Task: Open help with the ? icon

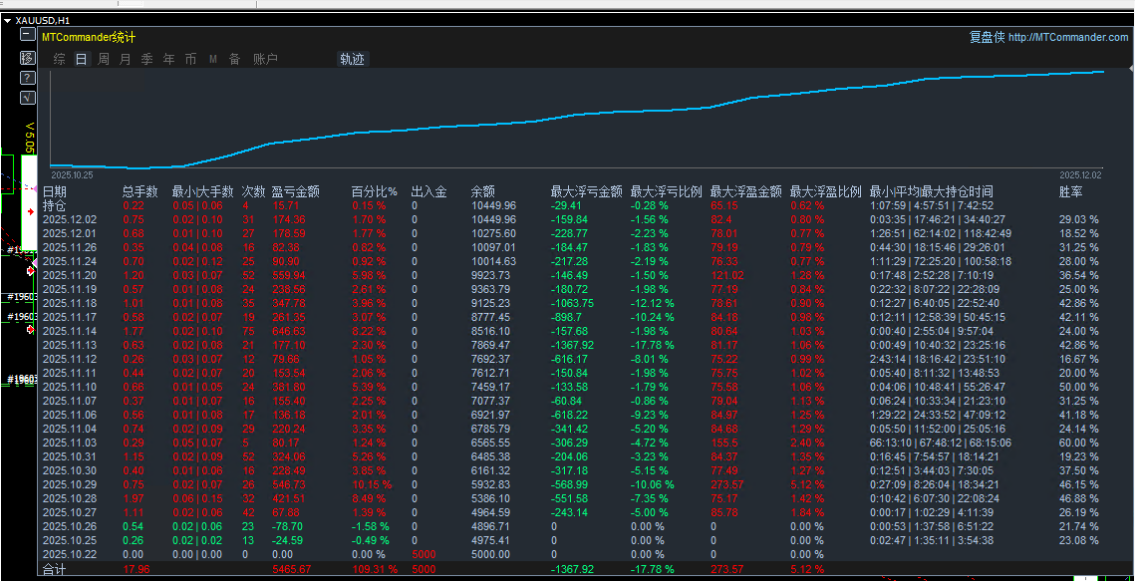Action: tap(27, 77)
